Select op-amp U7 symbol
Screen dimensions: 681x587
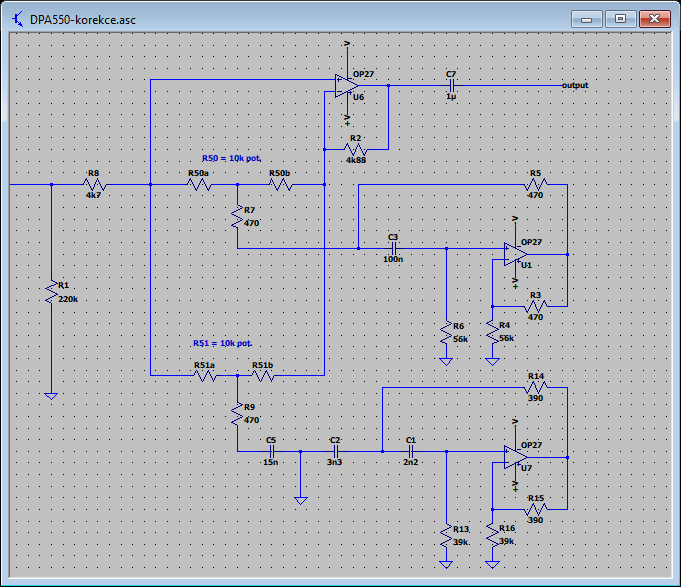click(516, 457)
